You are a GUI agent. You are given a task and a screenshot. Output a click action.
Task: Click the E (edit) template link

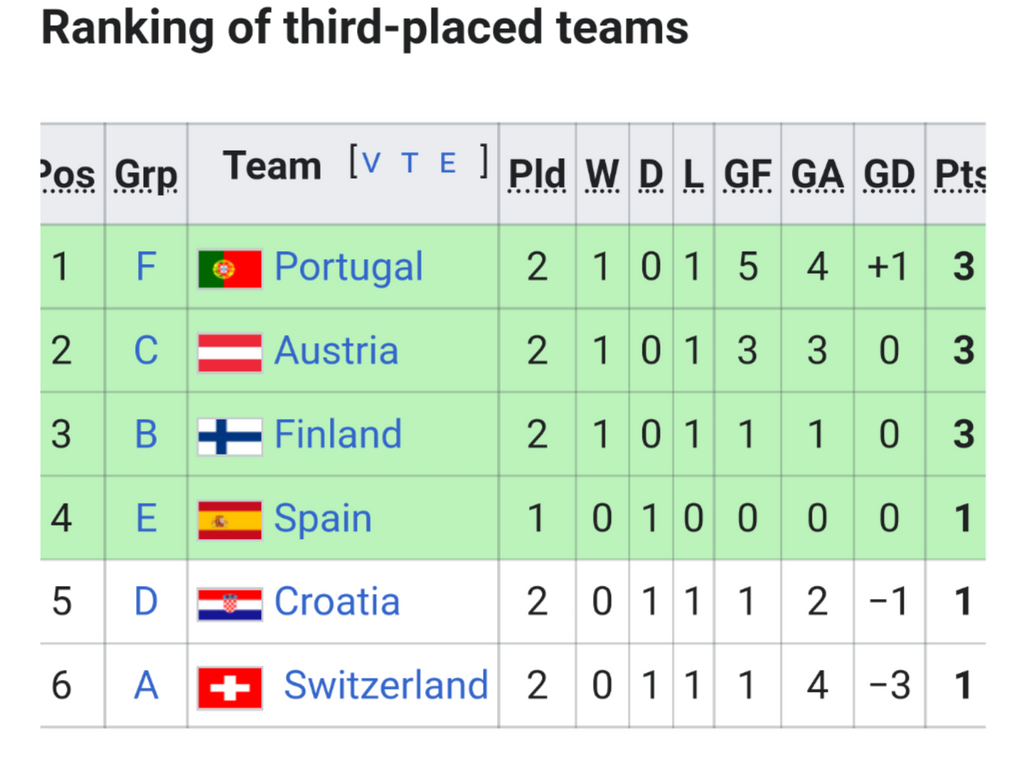coord(448,164)
